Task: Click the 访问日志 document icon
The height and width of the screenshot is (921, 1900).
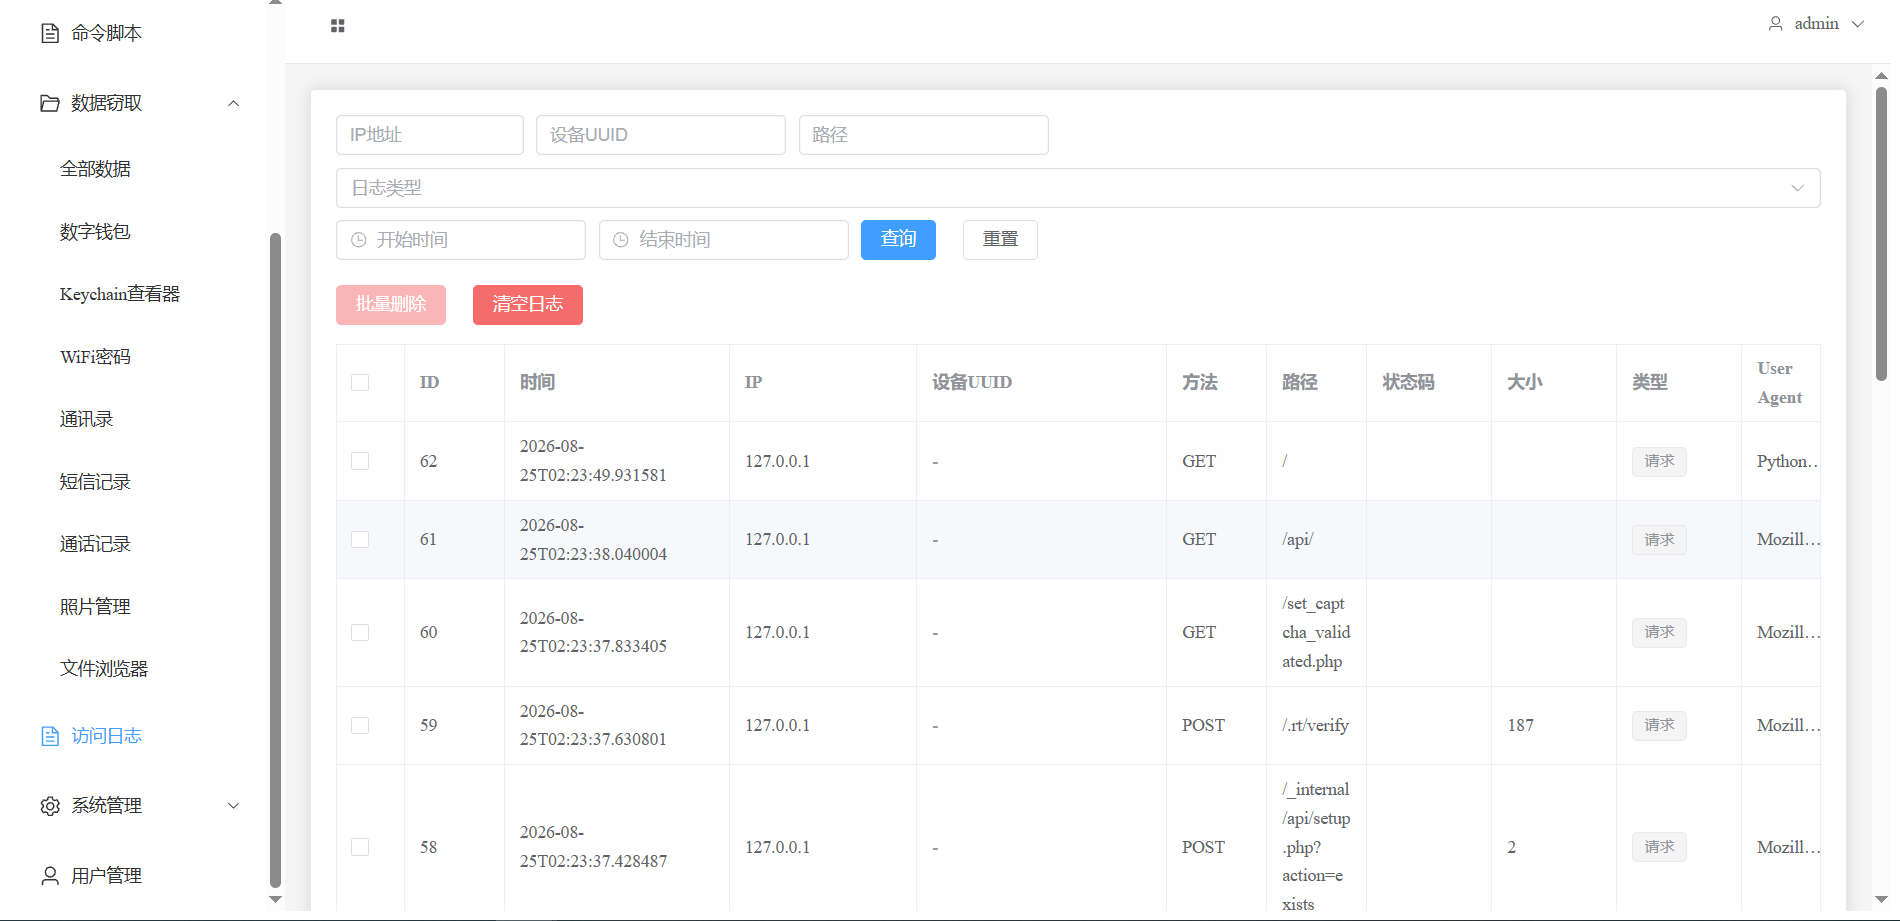Action: click(50, 737)
